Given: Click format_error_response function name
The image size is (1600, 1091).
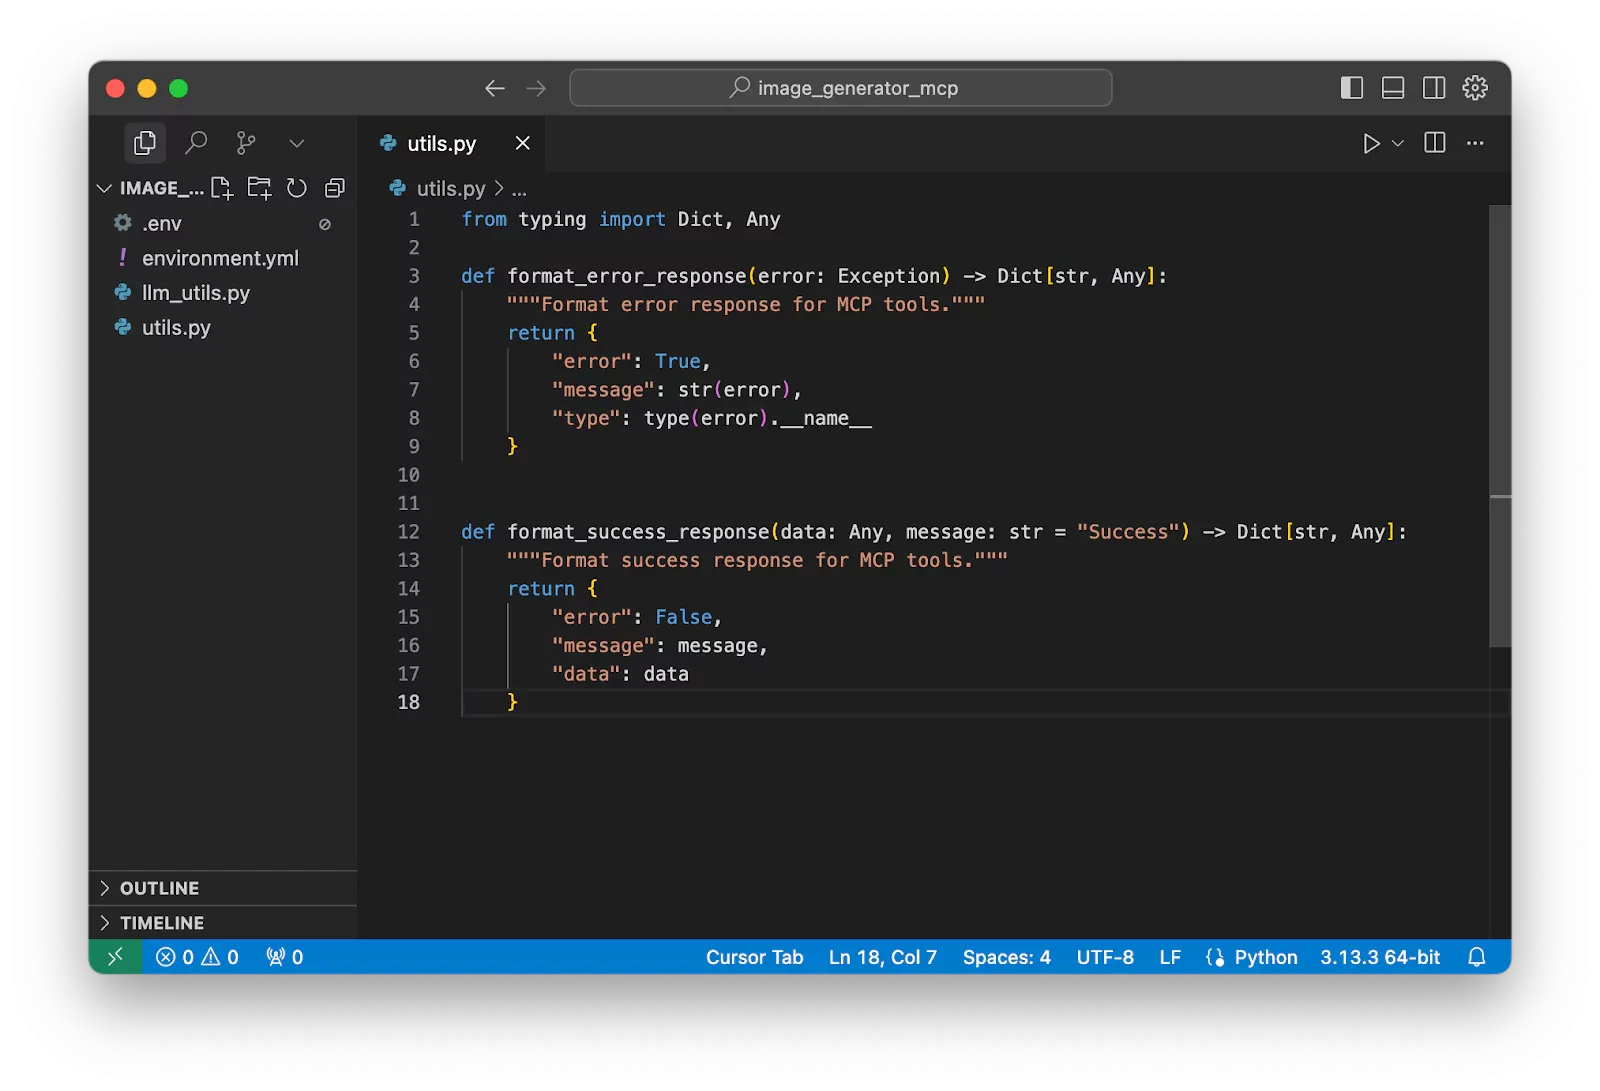Looking at the screenshot, I should click(627, 276).
